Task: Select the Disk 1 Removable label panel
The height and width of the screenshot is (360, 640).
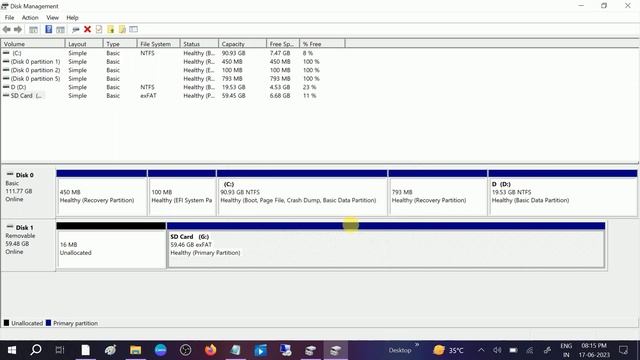Action: pyautogui.click(x=28, y=245)
